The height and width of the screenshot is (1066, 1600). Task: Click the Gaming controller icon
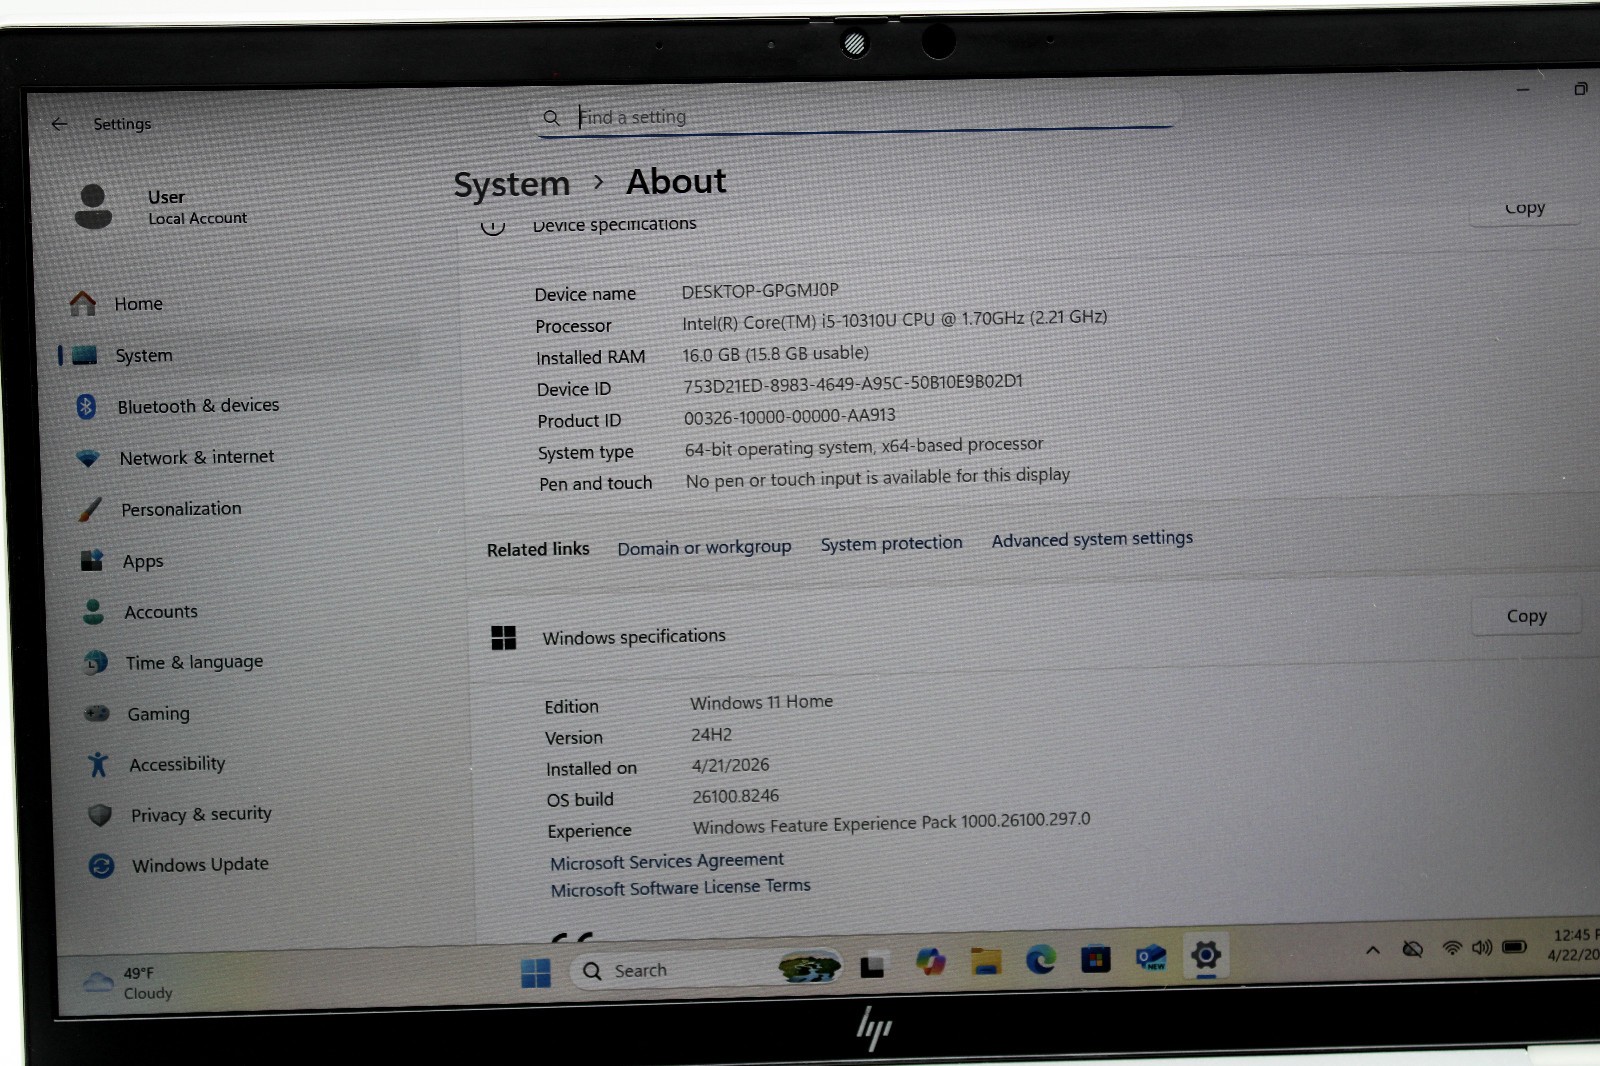(x=96, y=713)
